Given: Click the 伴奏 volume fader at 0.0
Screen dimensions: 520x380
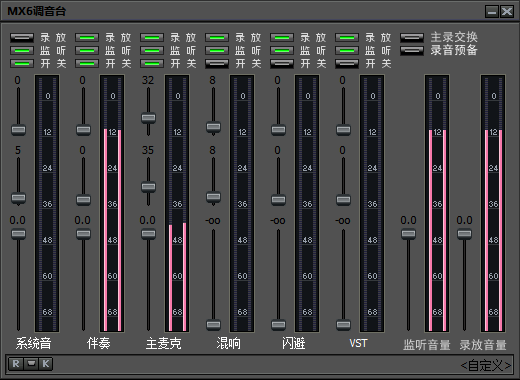Looking at the screenshot, I should [83, 234].
